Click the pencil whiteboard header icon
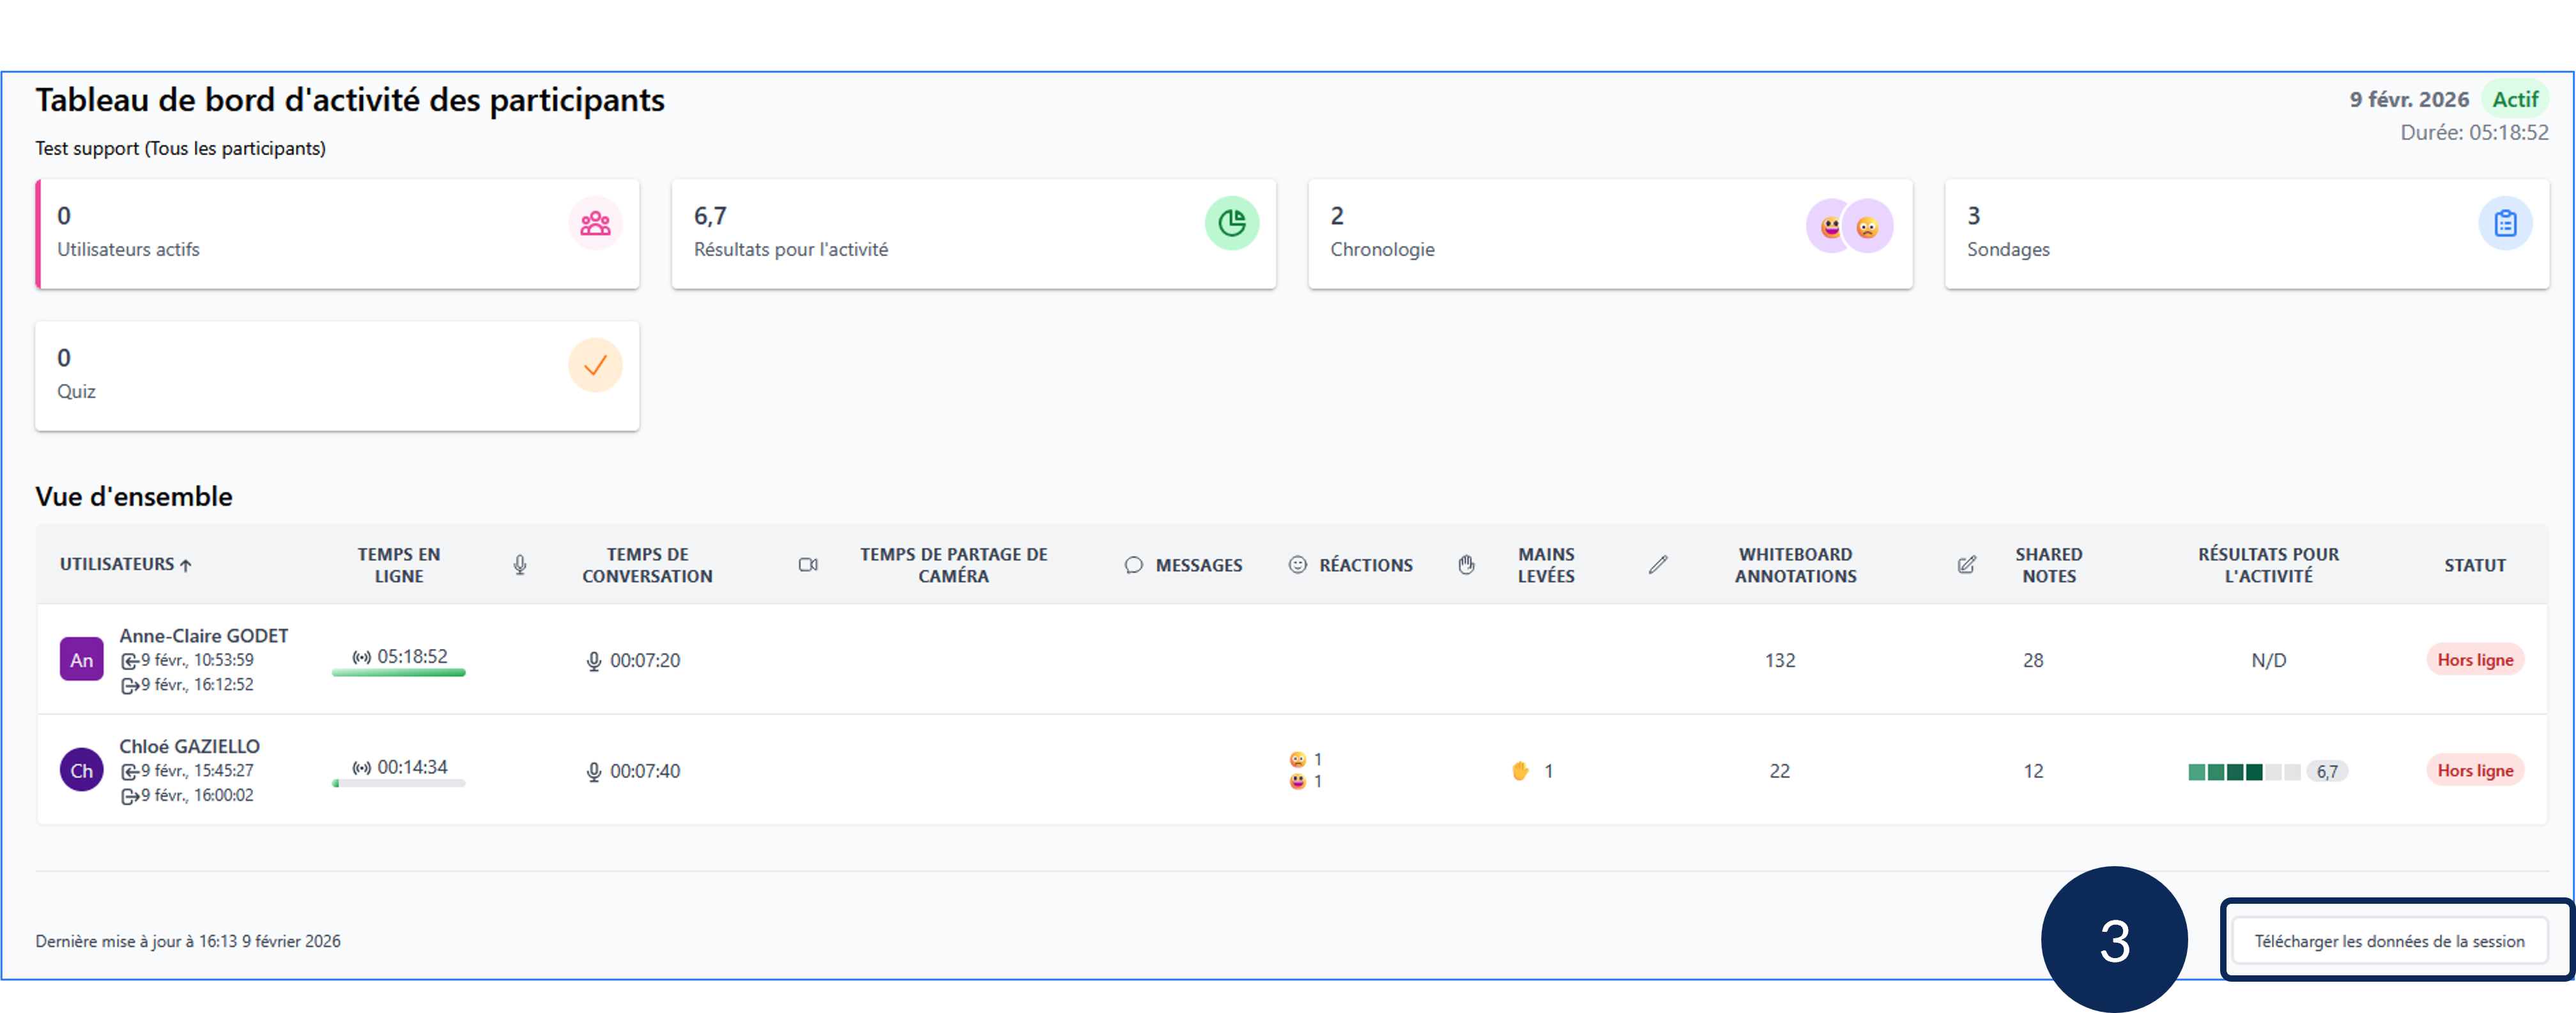Image resolution: width=2576 pixels, height=1013 pixels. [1657, 565]
